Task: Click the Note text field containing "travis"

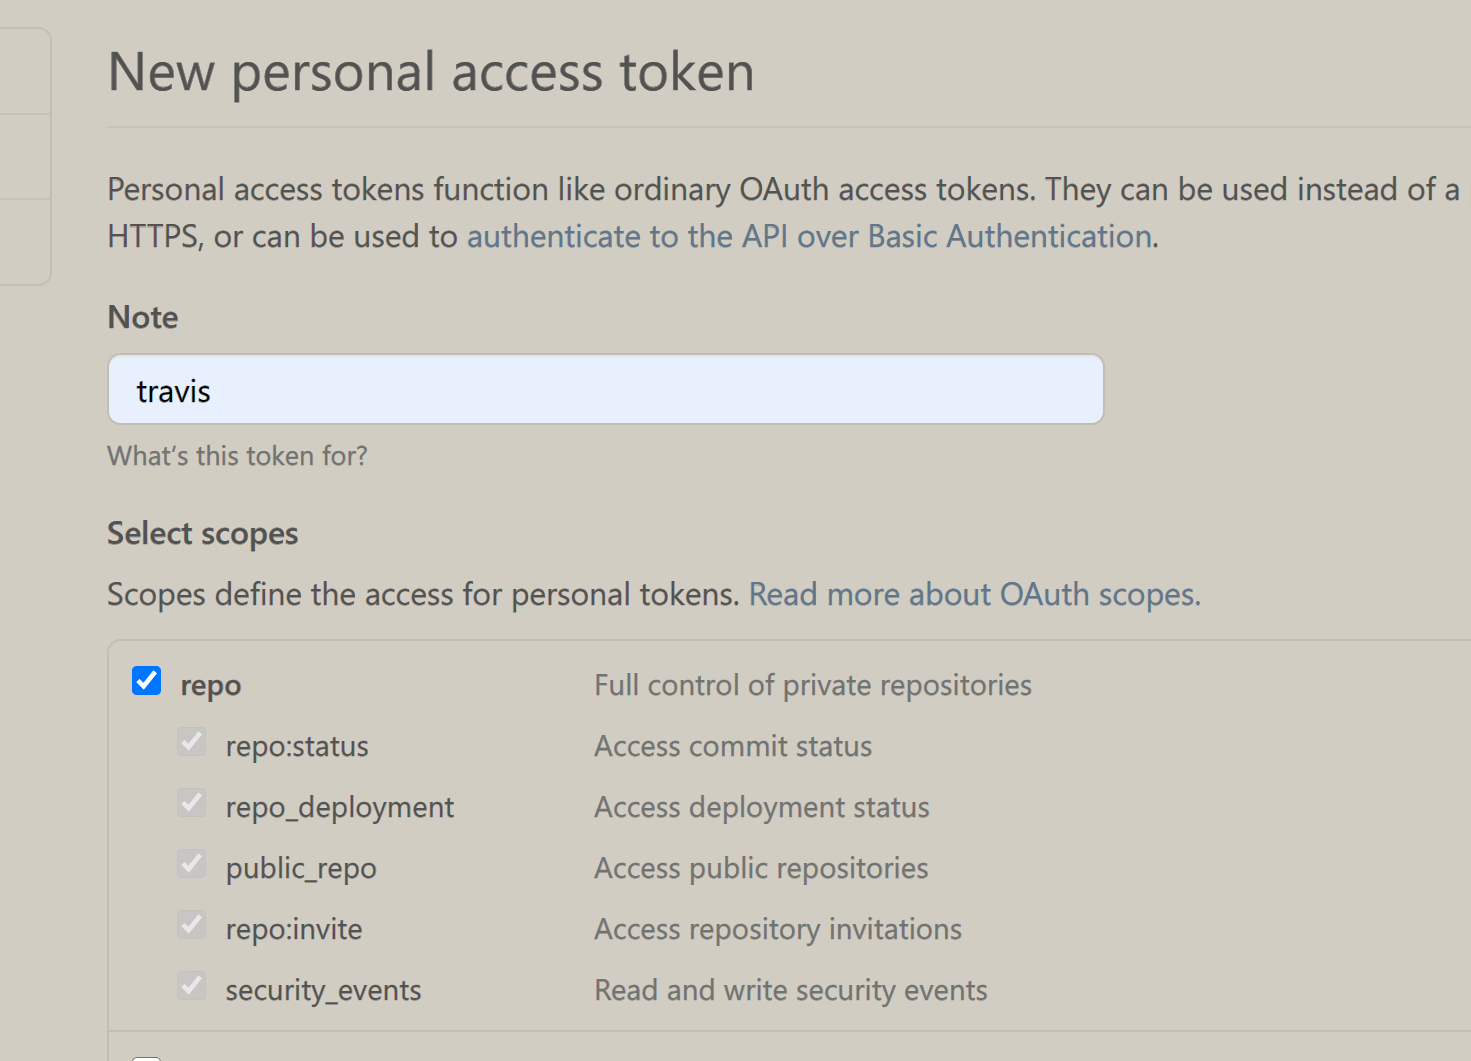Action: 605,390
